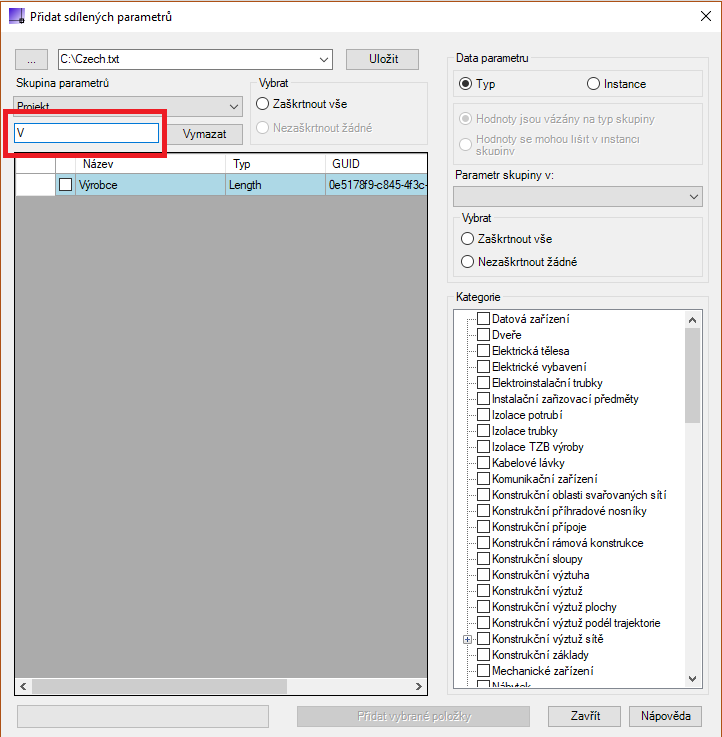Select the Typ radio button in Data parametru

465,84
